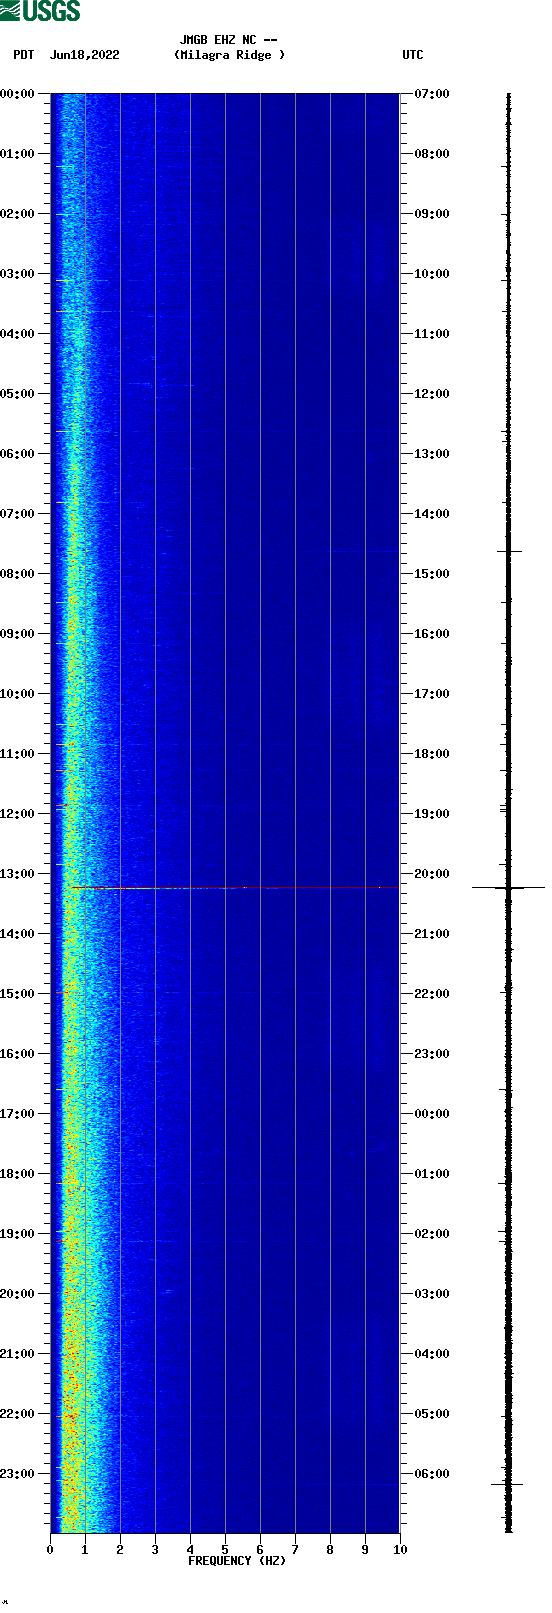
Task: Click the 02:00 PDT time label
Action: 18,214
